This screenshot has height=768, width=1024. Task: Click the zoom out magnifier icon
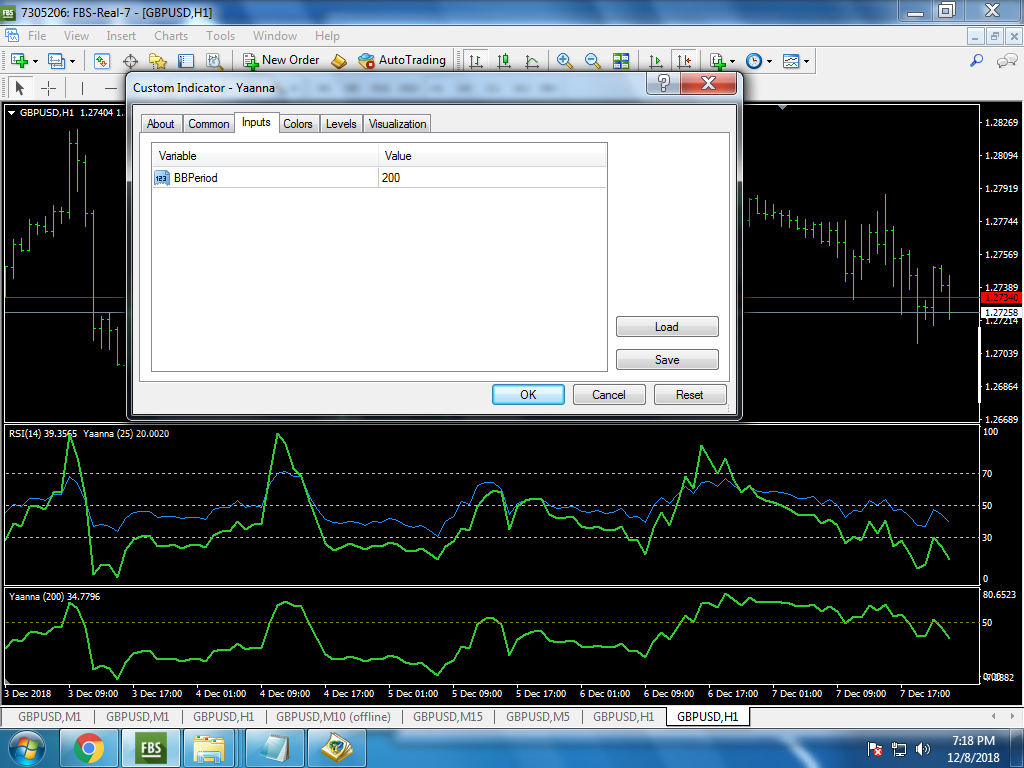pos(592,61)
